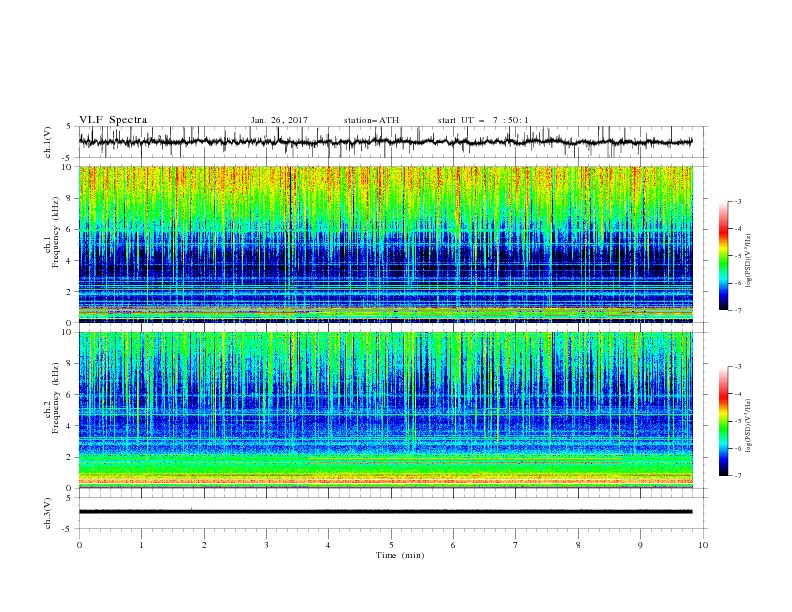Click the "8" tick on time axis
The width and height of the screenshot is (792, 612).
(578, 545)
